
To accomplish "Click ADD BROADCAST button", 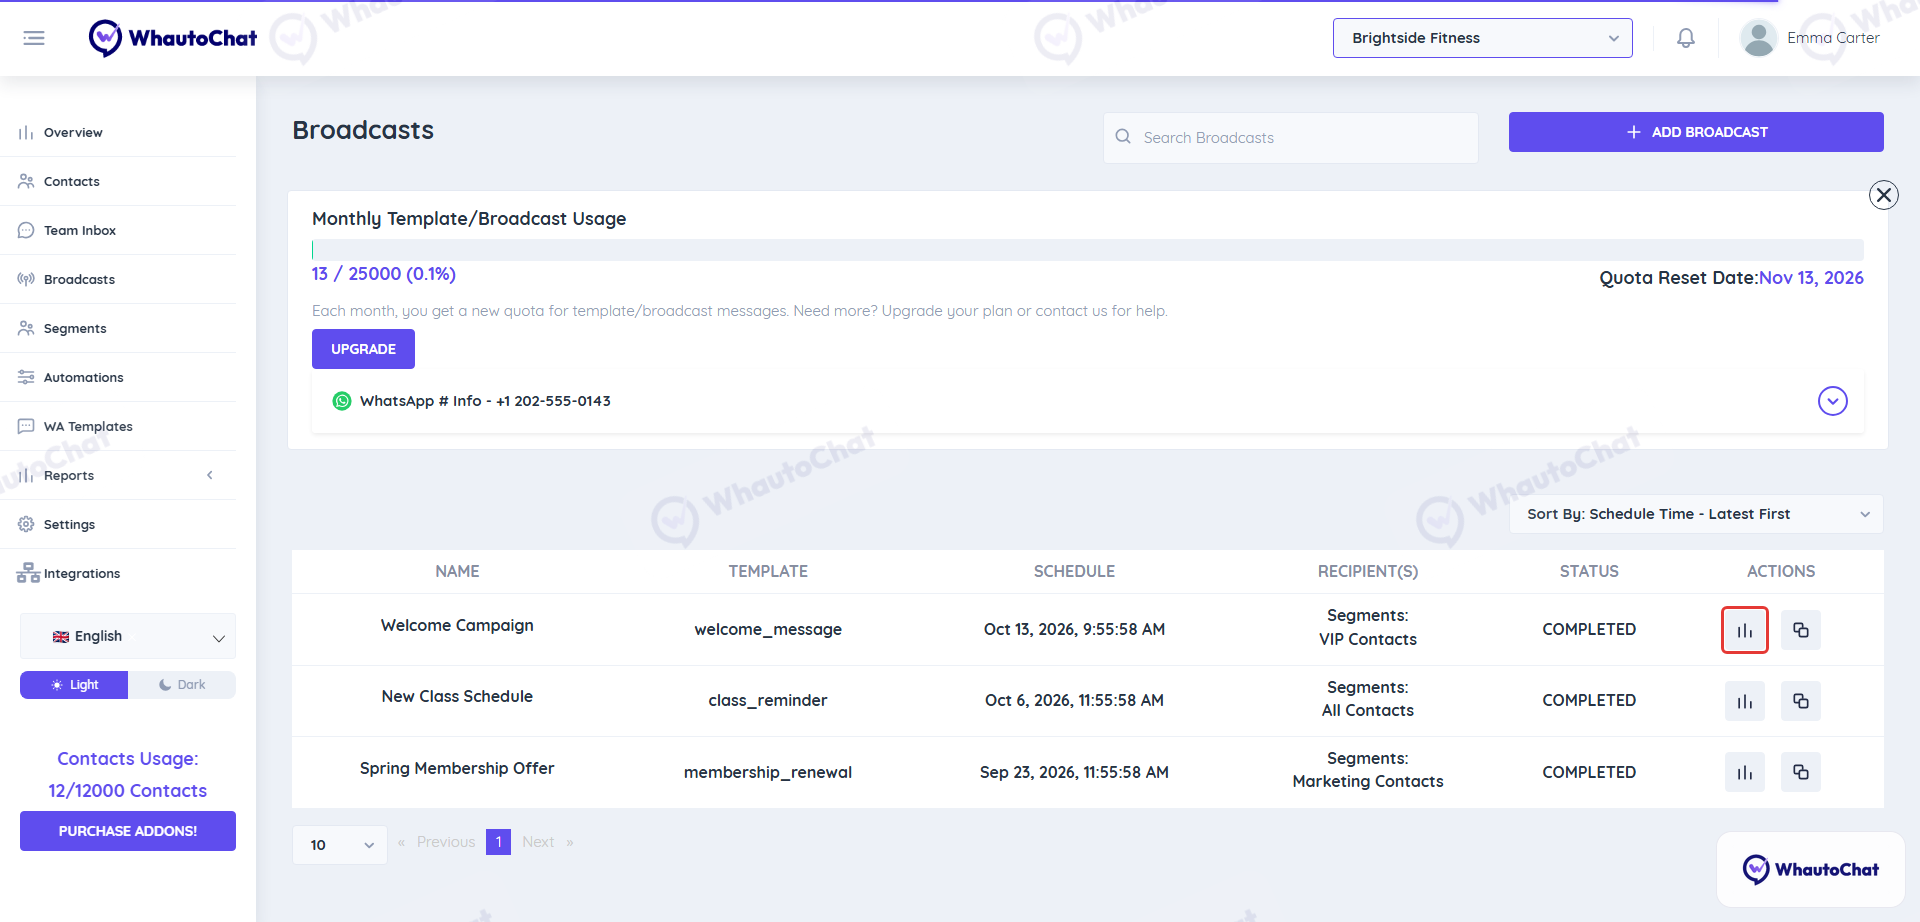I will pyautogui.click(x=1696, y=132).
